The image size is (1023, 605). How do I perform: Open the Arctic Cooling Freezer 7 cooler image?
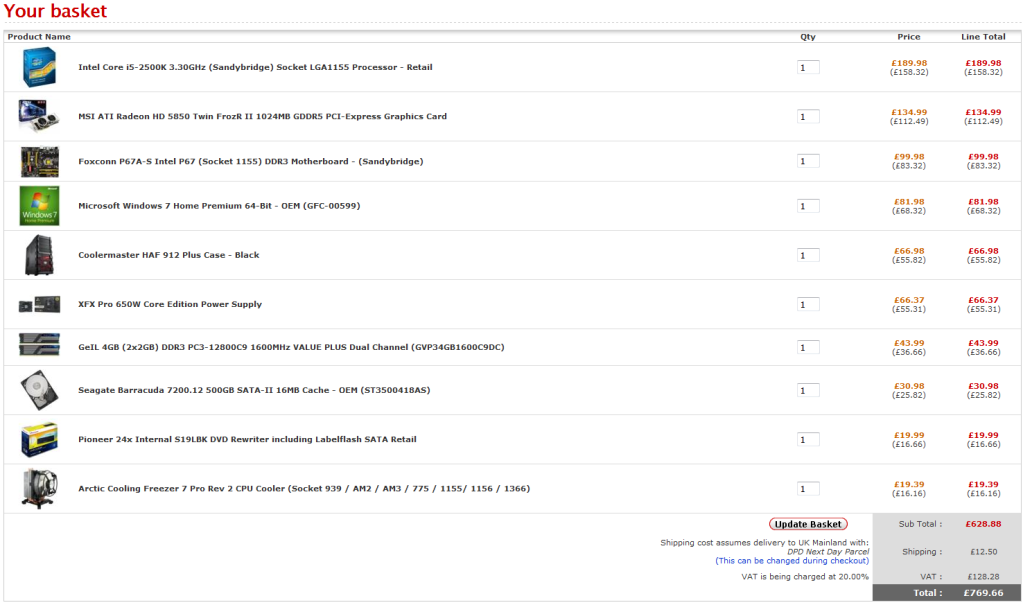[39, 488]
